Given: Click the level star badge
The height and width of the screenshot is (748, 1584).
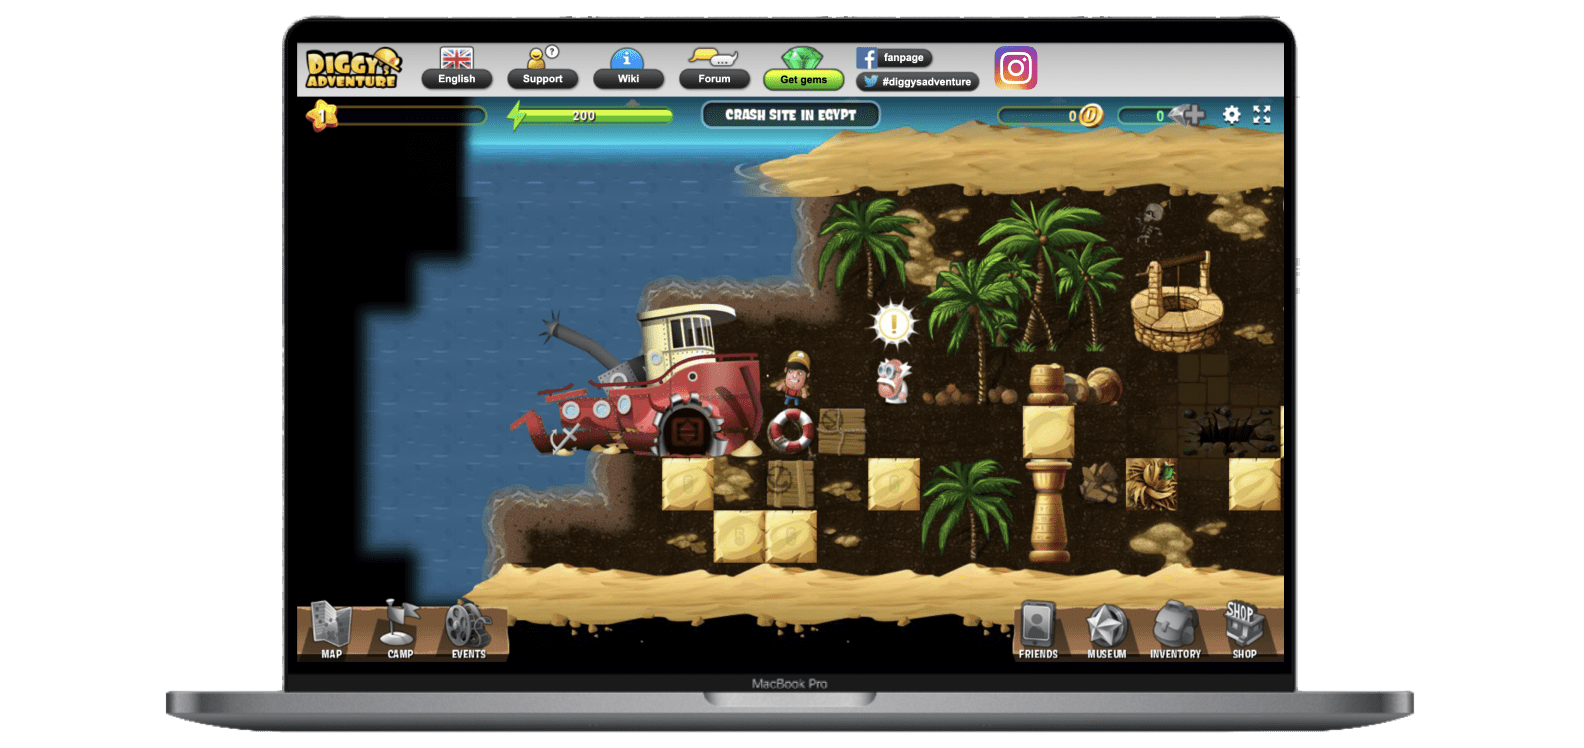Looking at the screenshot, I should [322, 116].
